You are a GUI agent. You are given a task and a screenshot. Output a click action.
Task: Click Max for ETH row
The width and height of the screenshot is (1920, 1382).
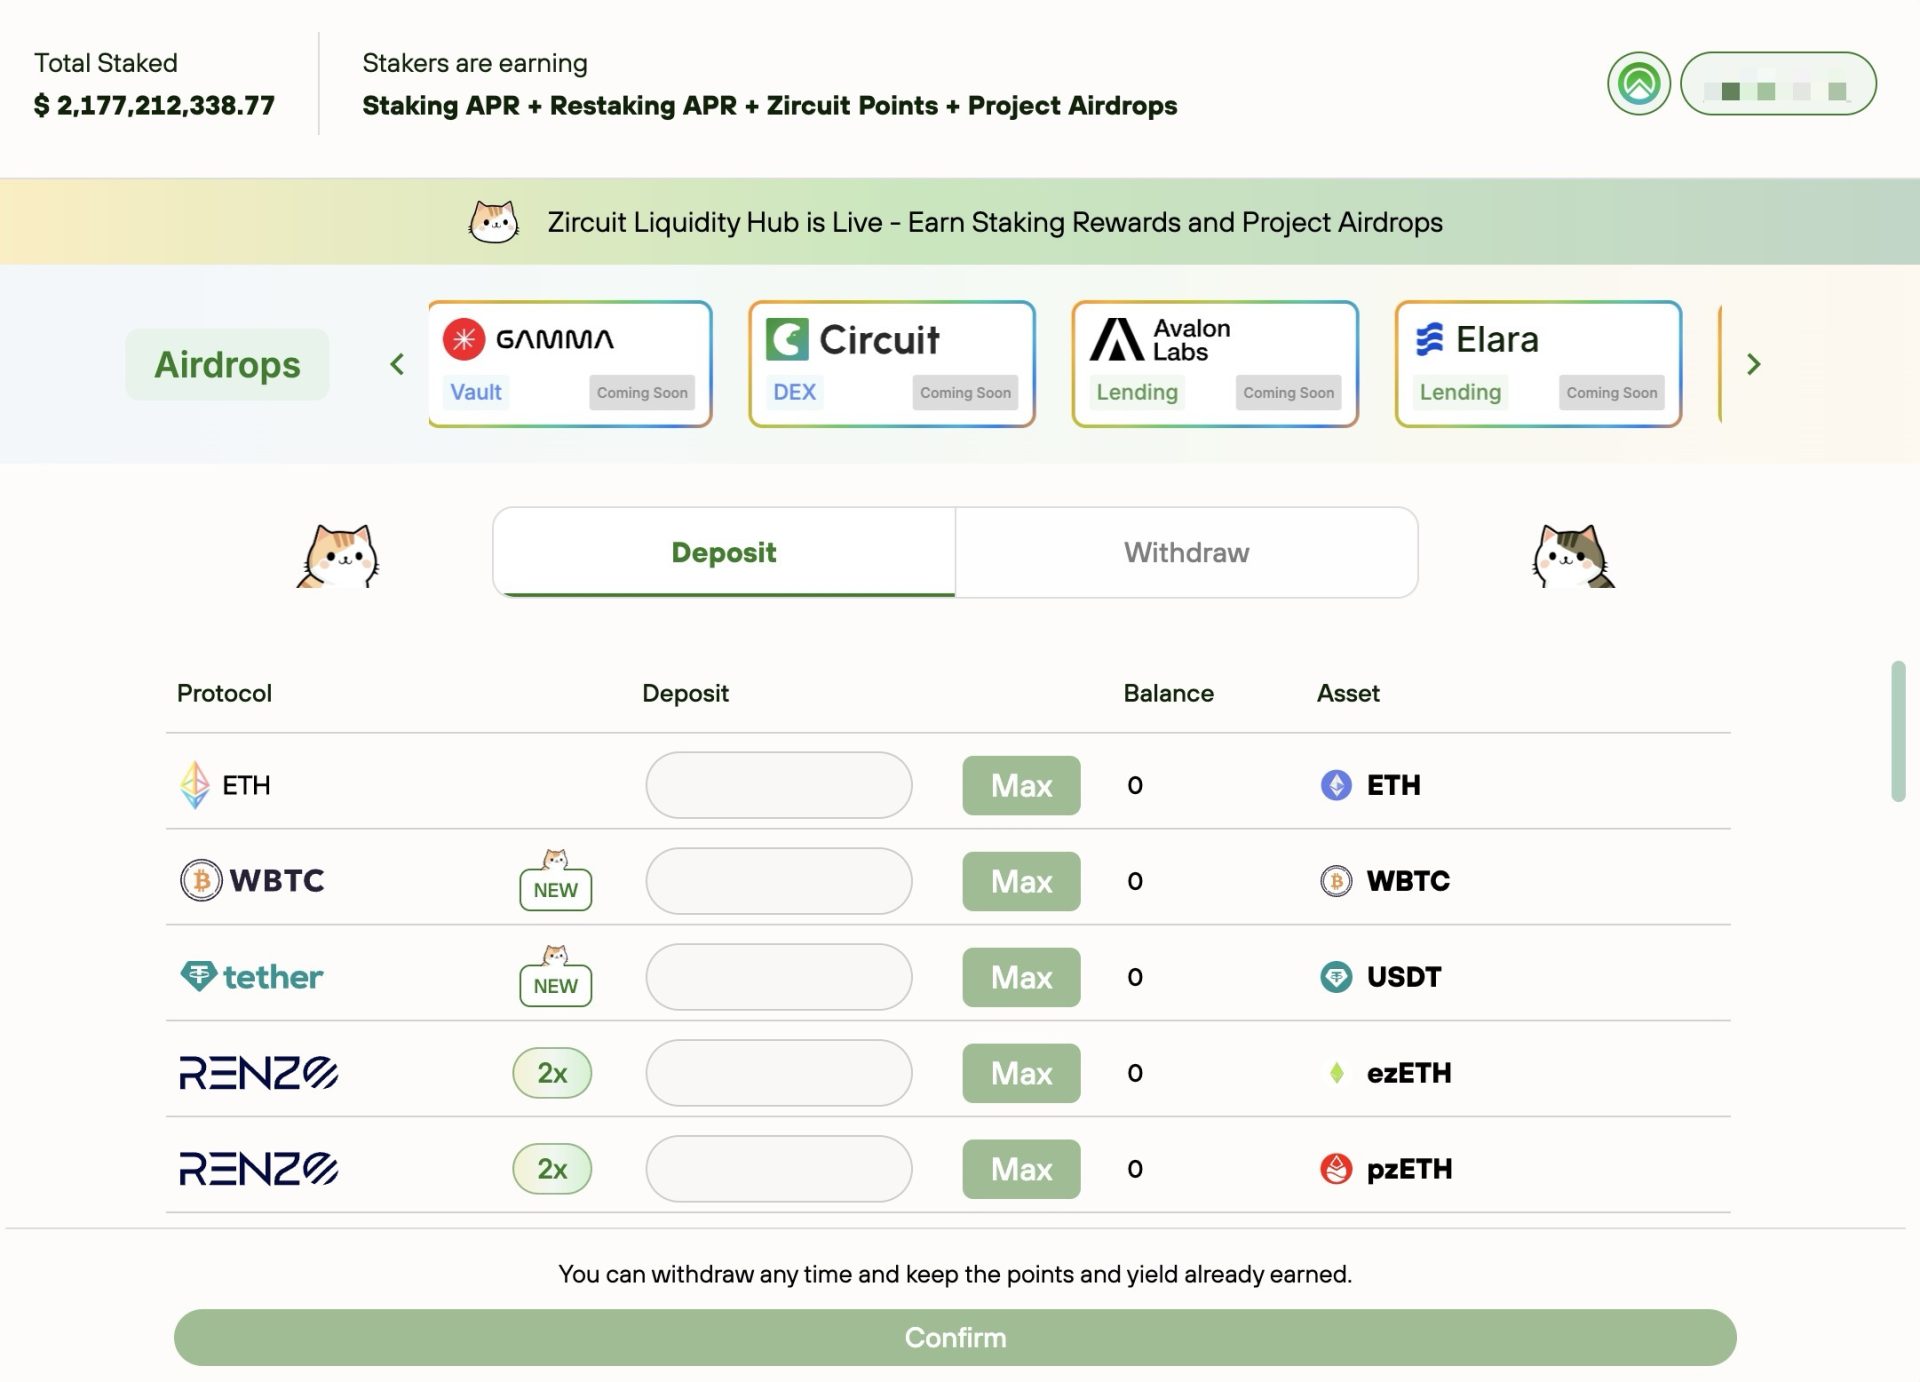point(1021,785)
